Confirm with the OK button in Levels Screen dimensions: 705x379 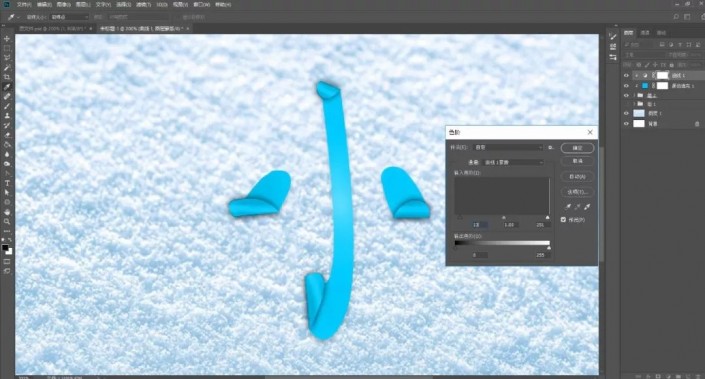tap(577, 148)
